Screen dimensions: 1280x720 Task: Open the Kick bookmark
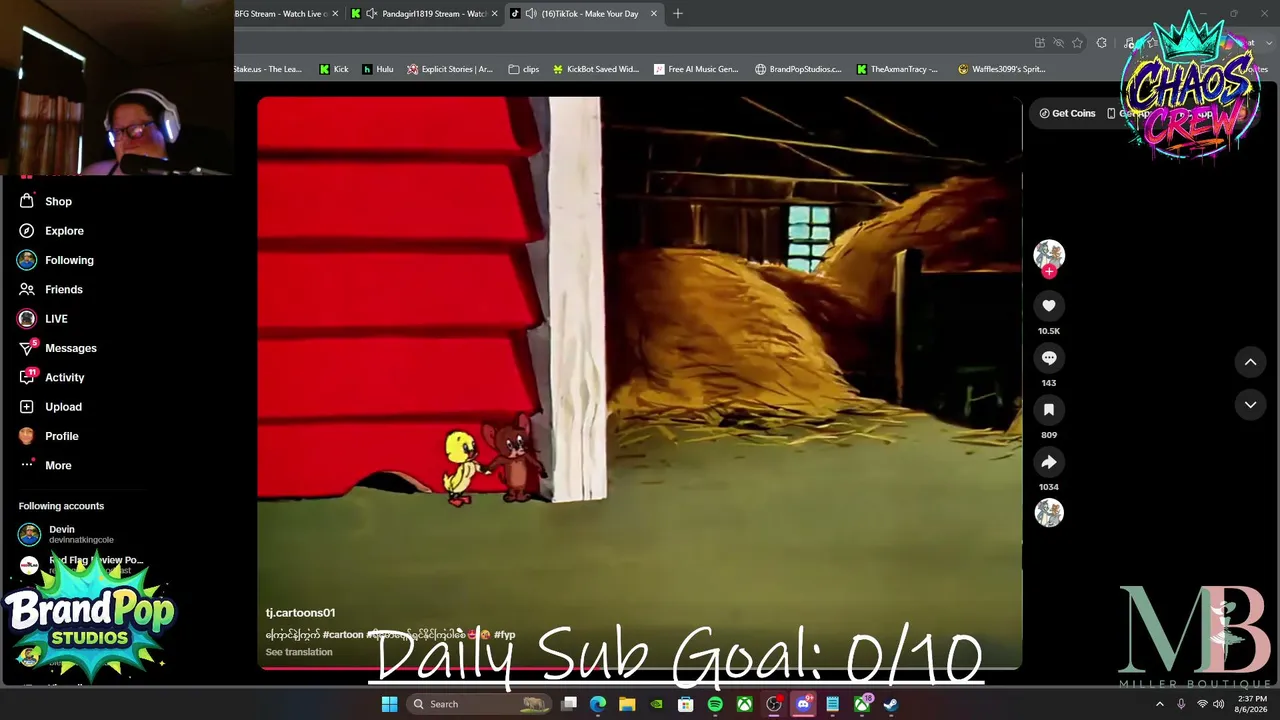[334, 69]
